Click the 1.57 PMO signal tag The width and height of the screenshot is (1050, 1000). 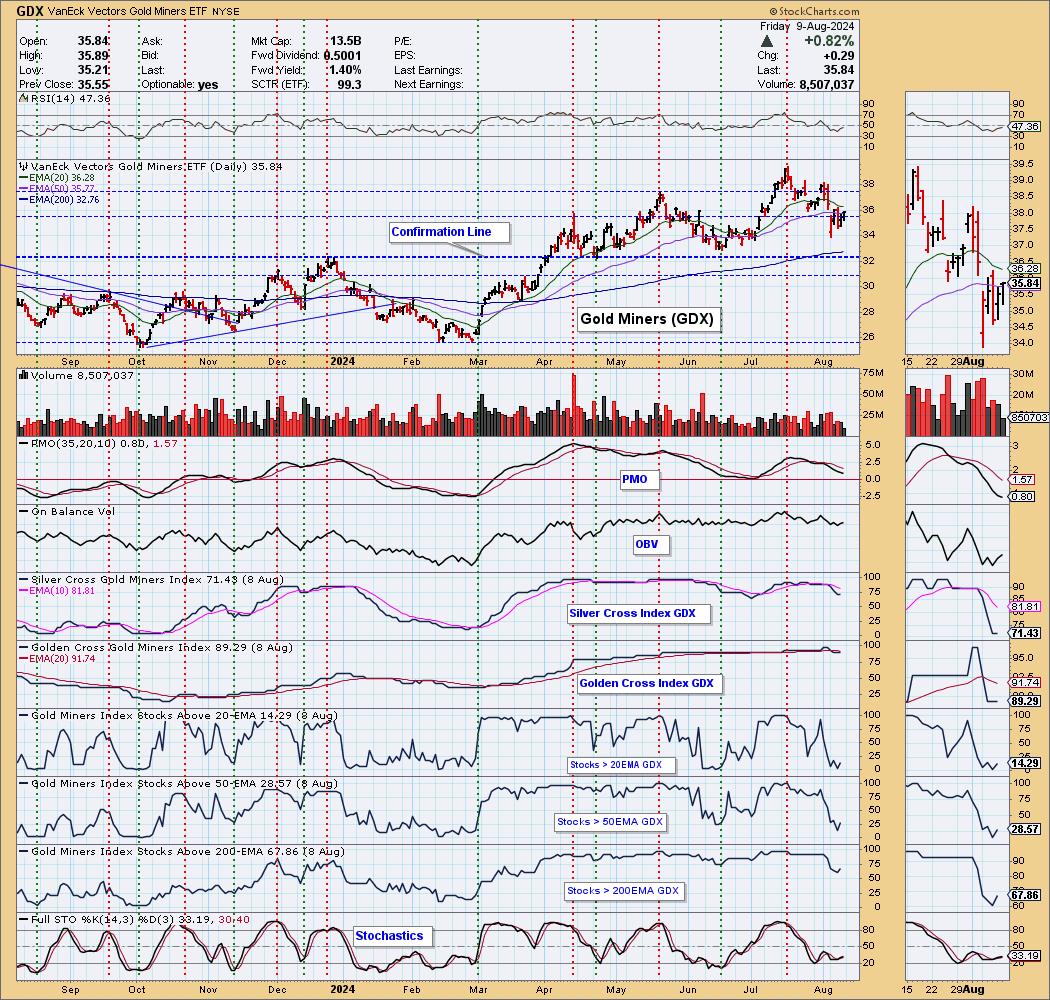click(x=1023, y=480)
